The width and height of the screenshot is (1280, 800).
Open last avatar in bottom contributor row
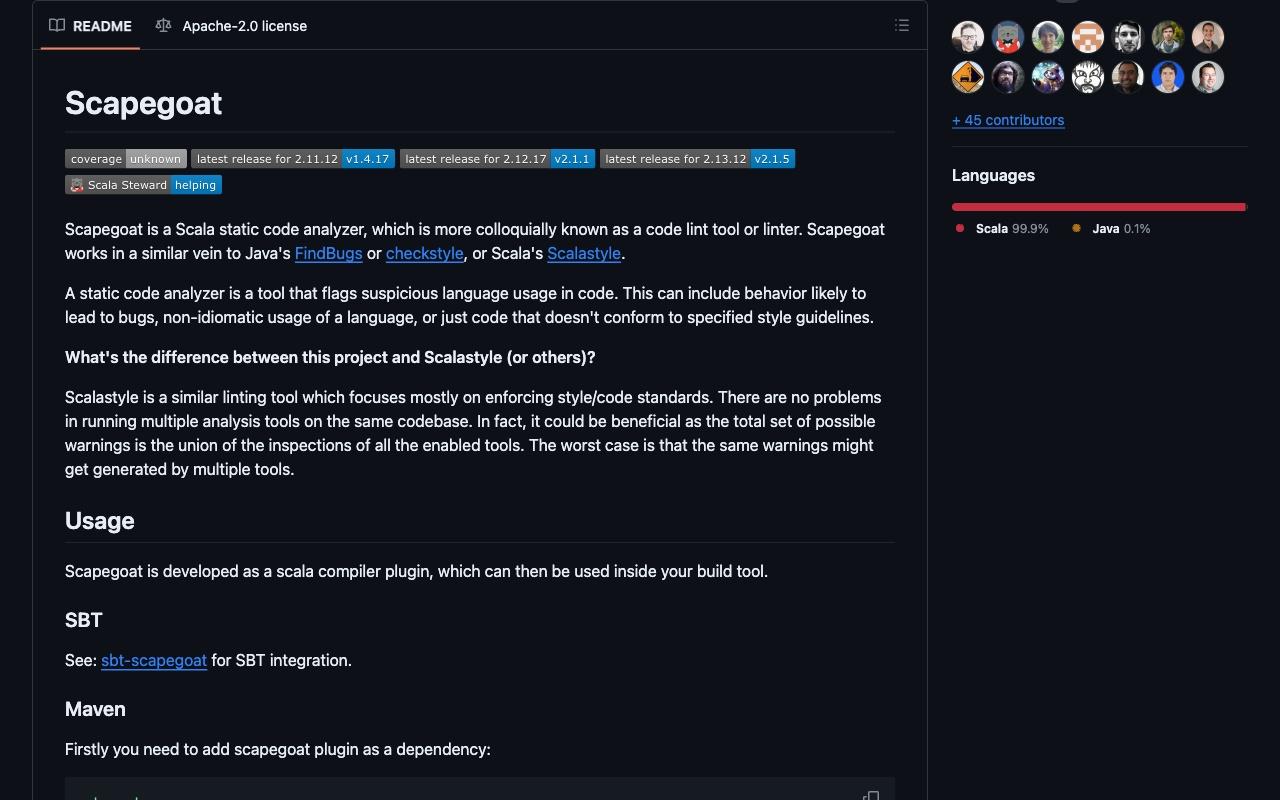coord(1208,77)
